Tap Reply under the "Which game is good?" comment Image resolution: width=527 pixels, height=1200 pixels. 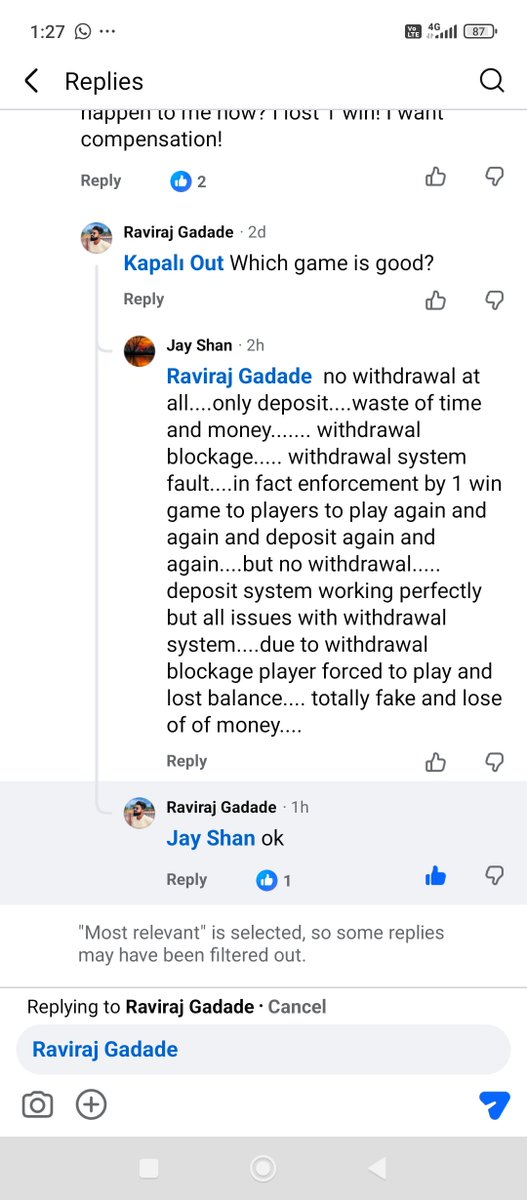pyautogui.click(x=144, y=299)
